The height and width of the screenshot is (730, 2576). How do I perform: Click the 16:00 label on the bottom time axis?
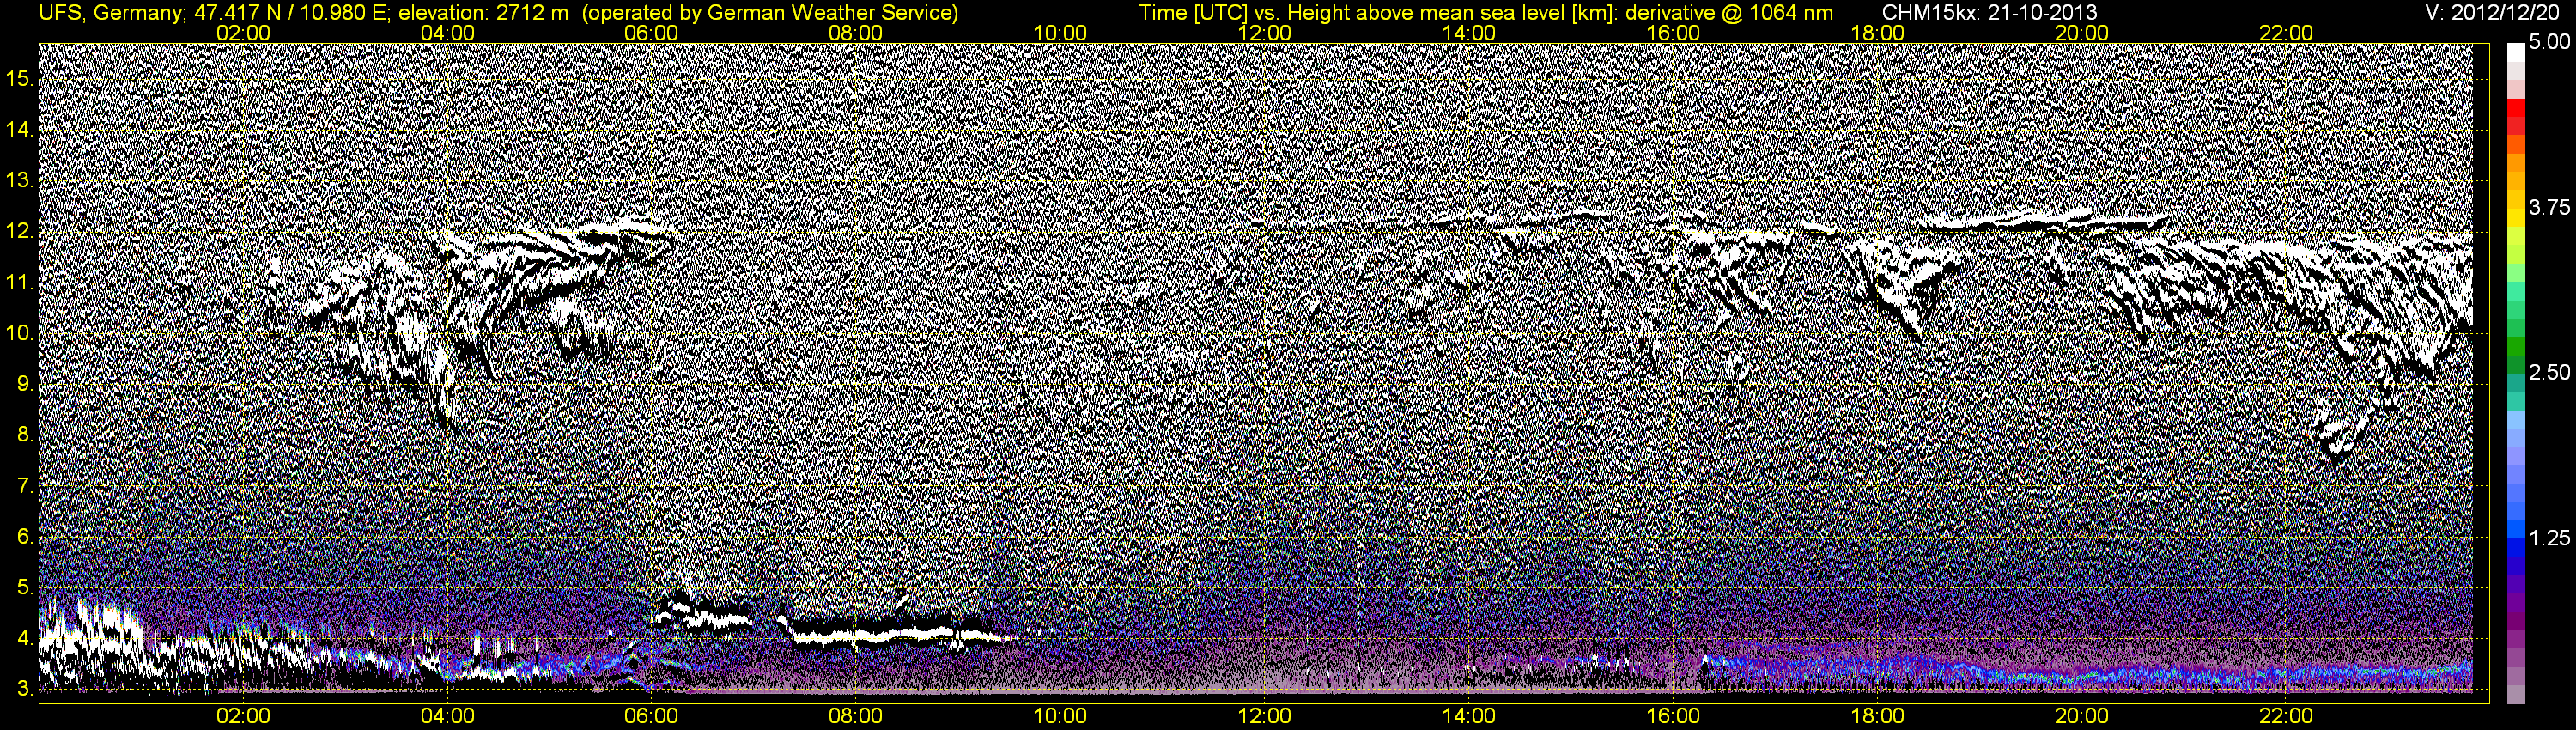pyautogui.click(x=1673, y=716)
